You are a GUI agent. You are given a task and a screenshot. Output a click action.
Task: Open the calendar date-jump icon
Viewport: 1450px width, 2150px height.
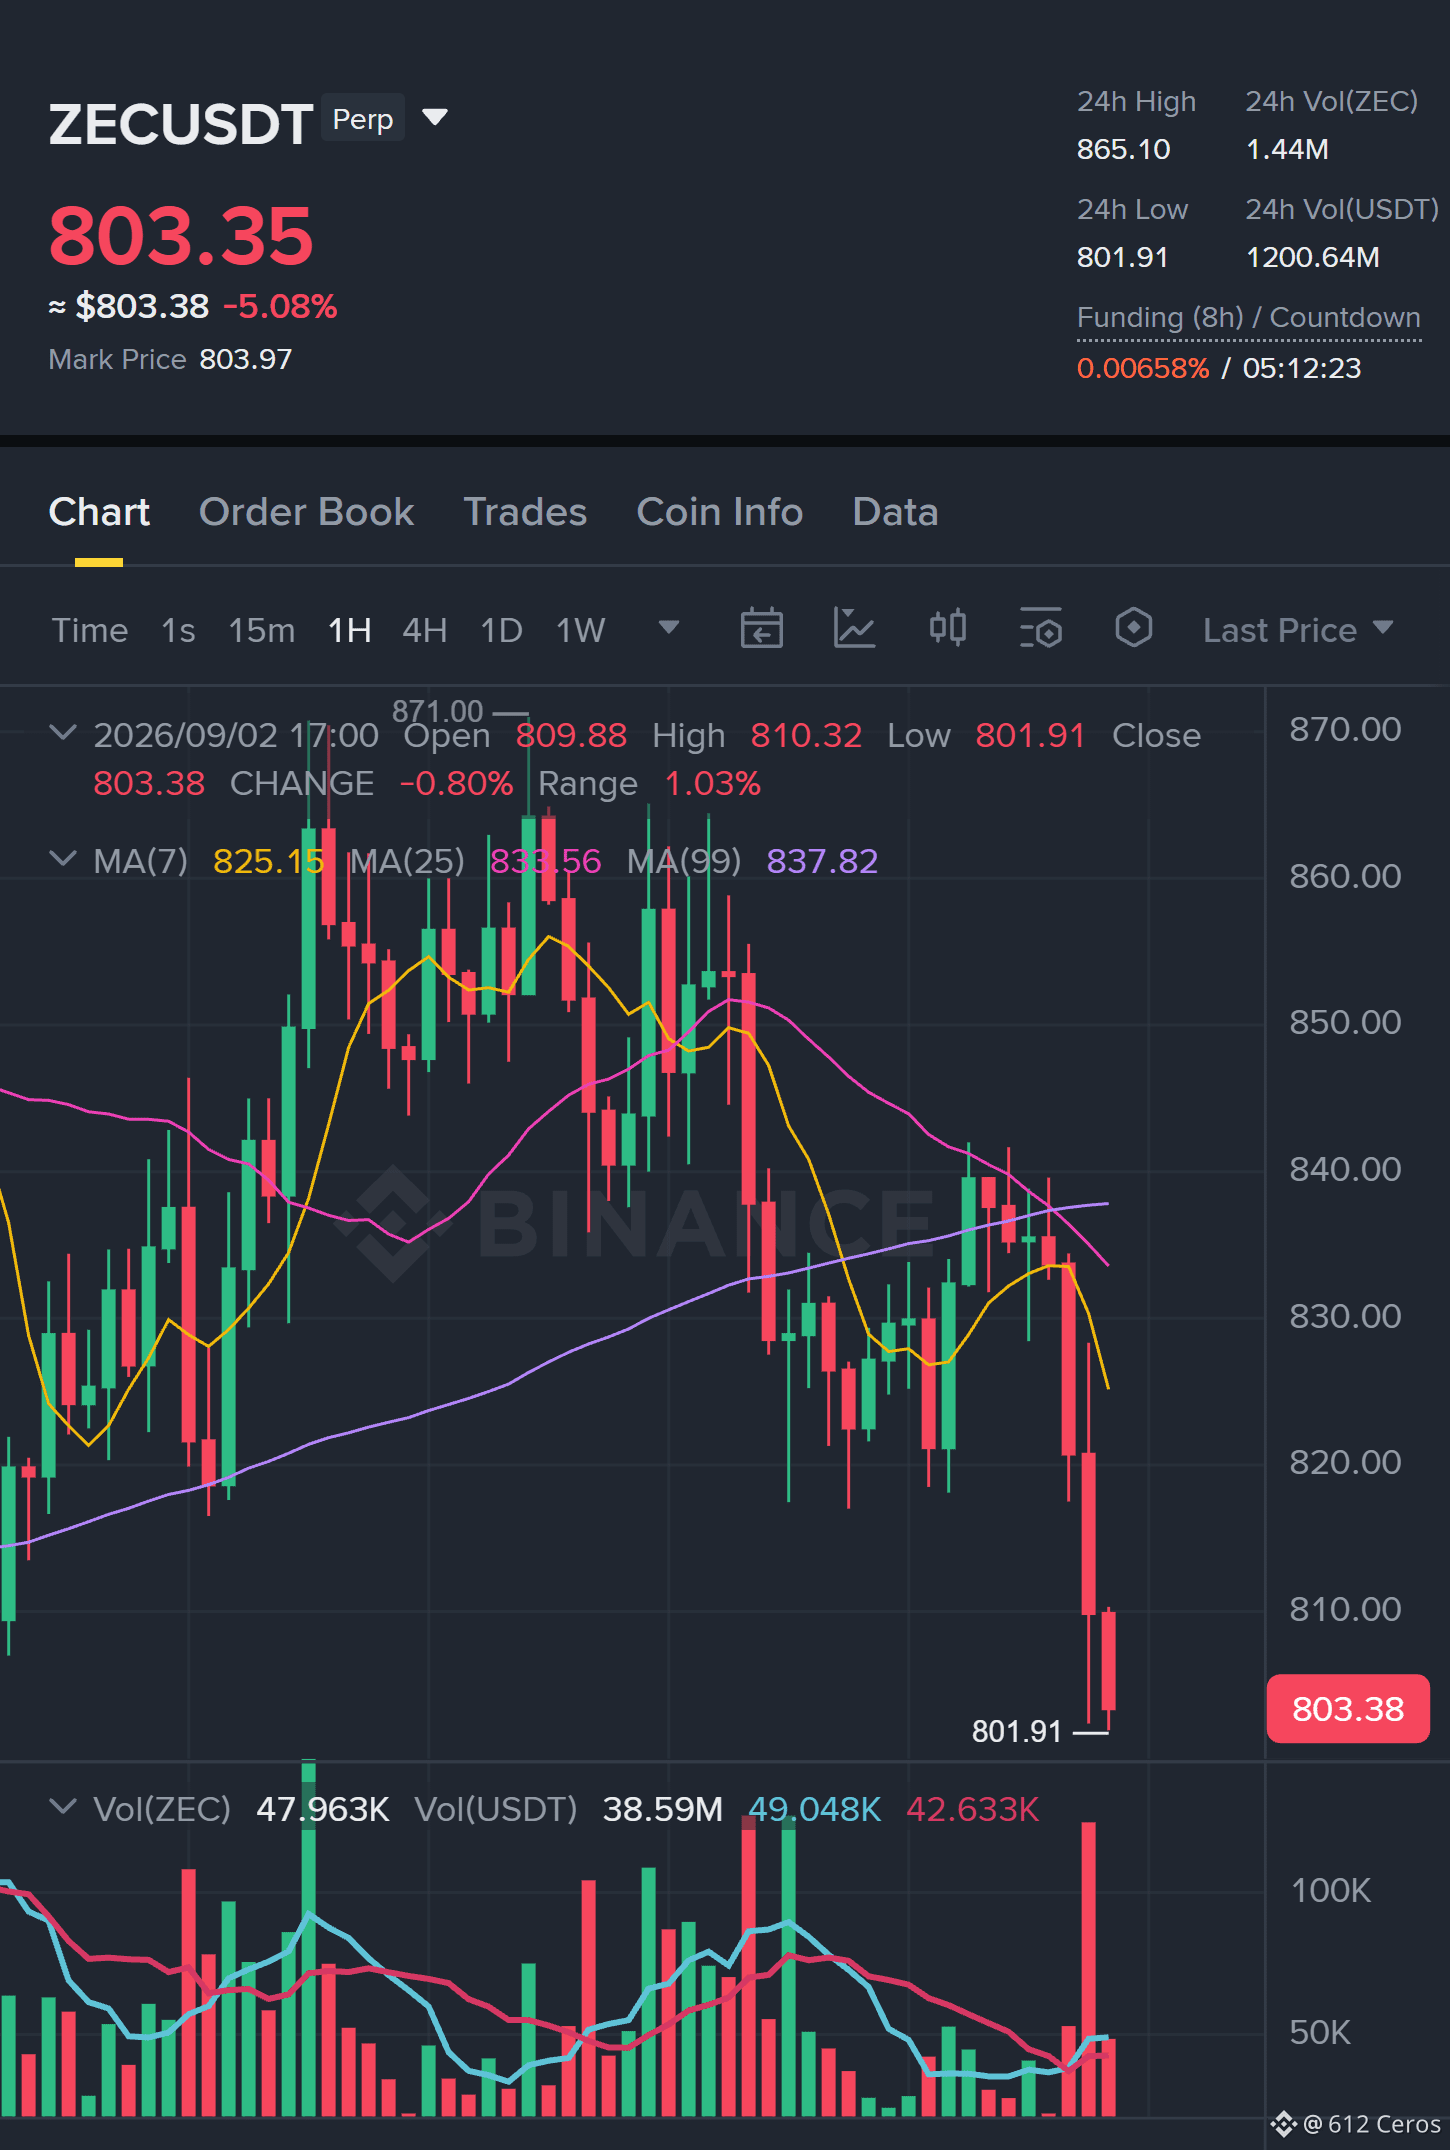[x=761, y=629]
